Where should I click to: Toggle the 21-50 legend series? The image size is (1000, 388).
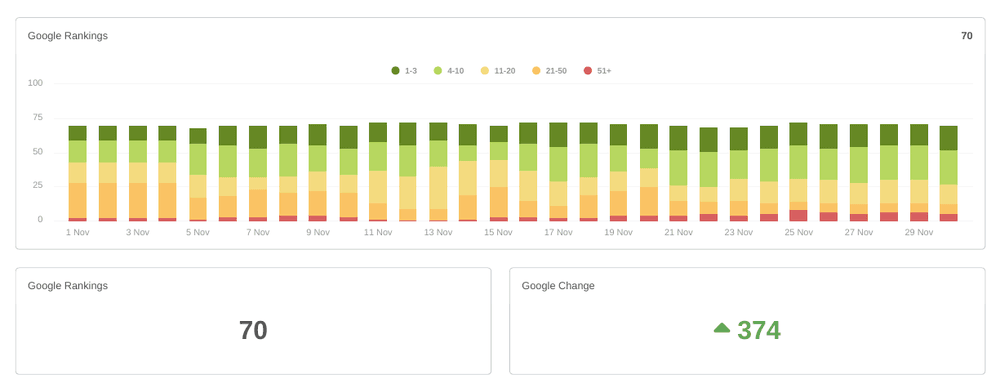[549, 71]
